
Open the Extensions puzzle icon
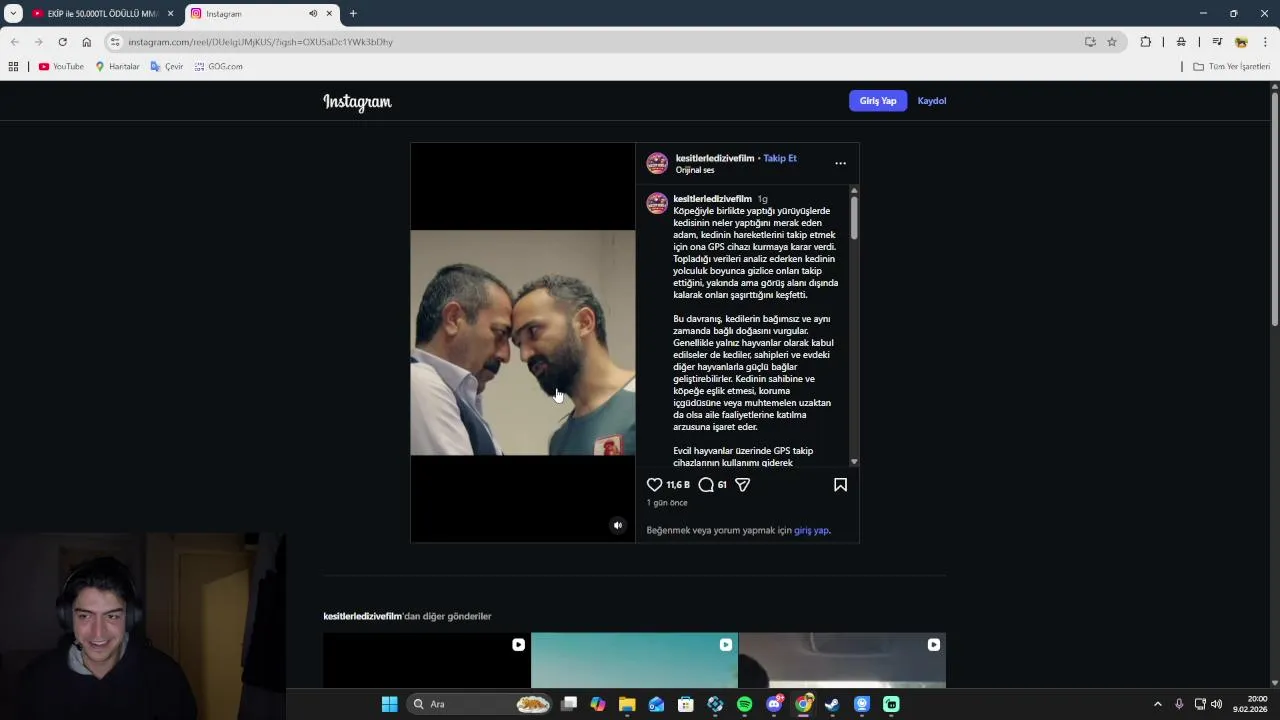coord(1146,42)
